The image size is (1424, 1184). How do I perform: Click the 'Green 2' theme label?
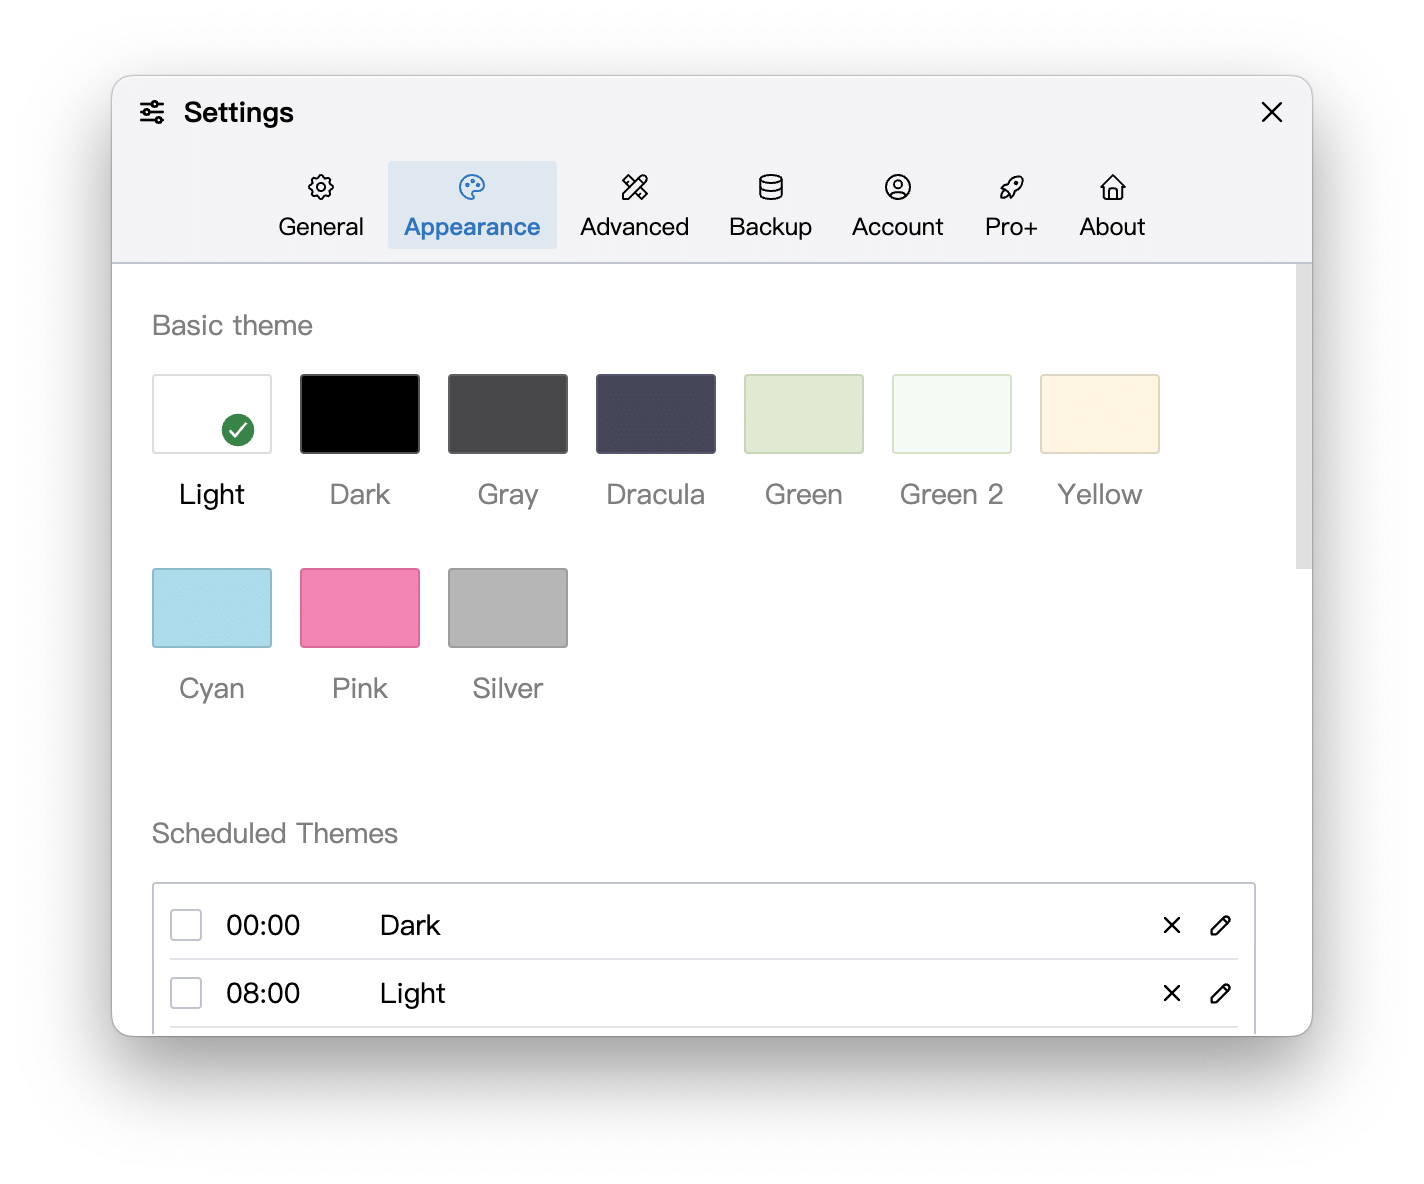click(x=952, y=494)
